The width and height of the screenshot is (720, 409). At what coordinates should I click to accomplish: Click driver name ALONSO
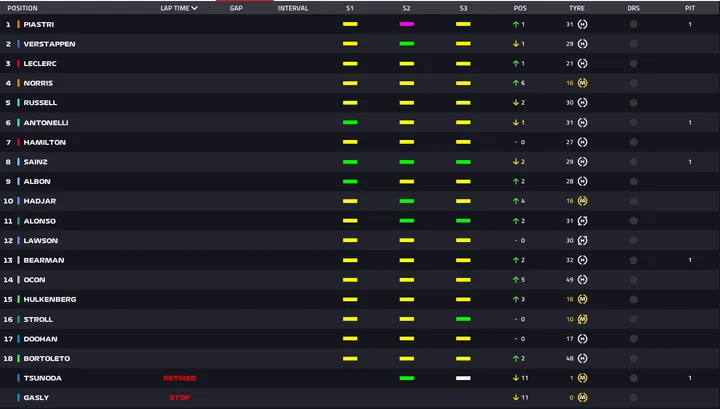pyautogui.click(x=39, y=221)
